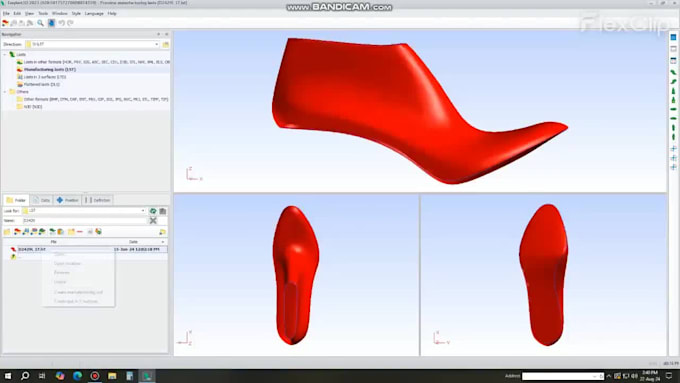Click into the Name filter field

84,220
